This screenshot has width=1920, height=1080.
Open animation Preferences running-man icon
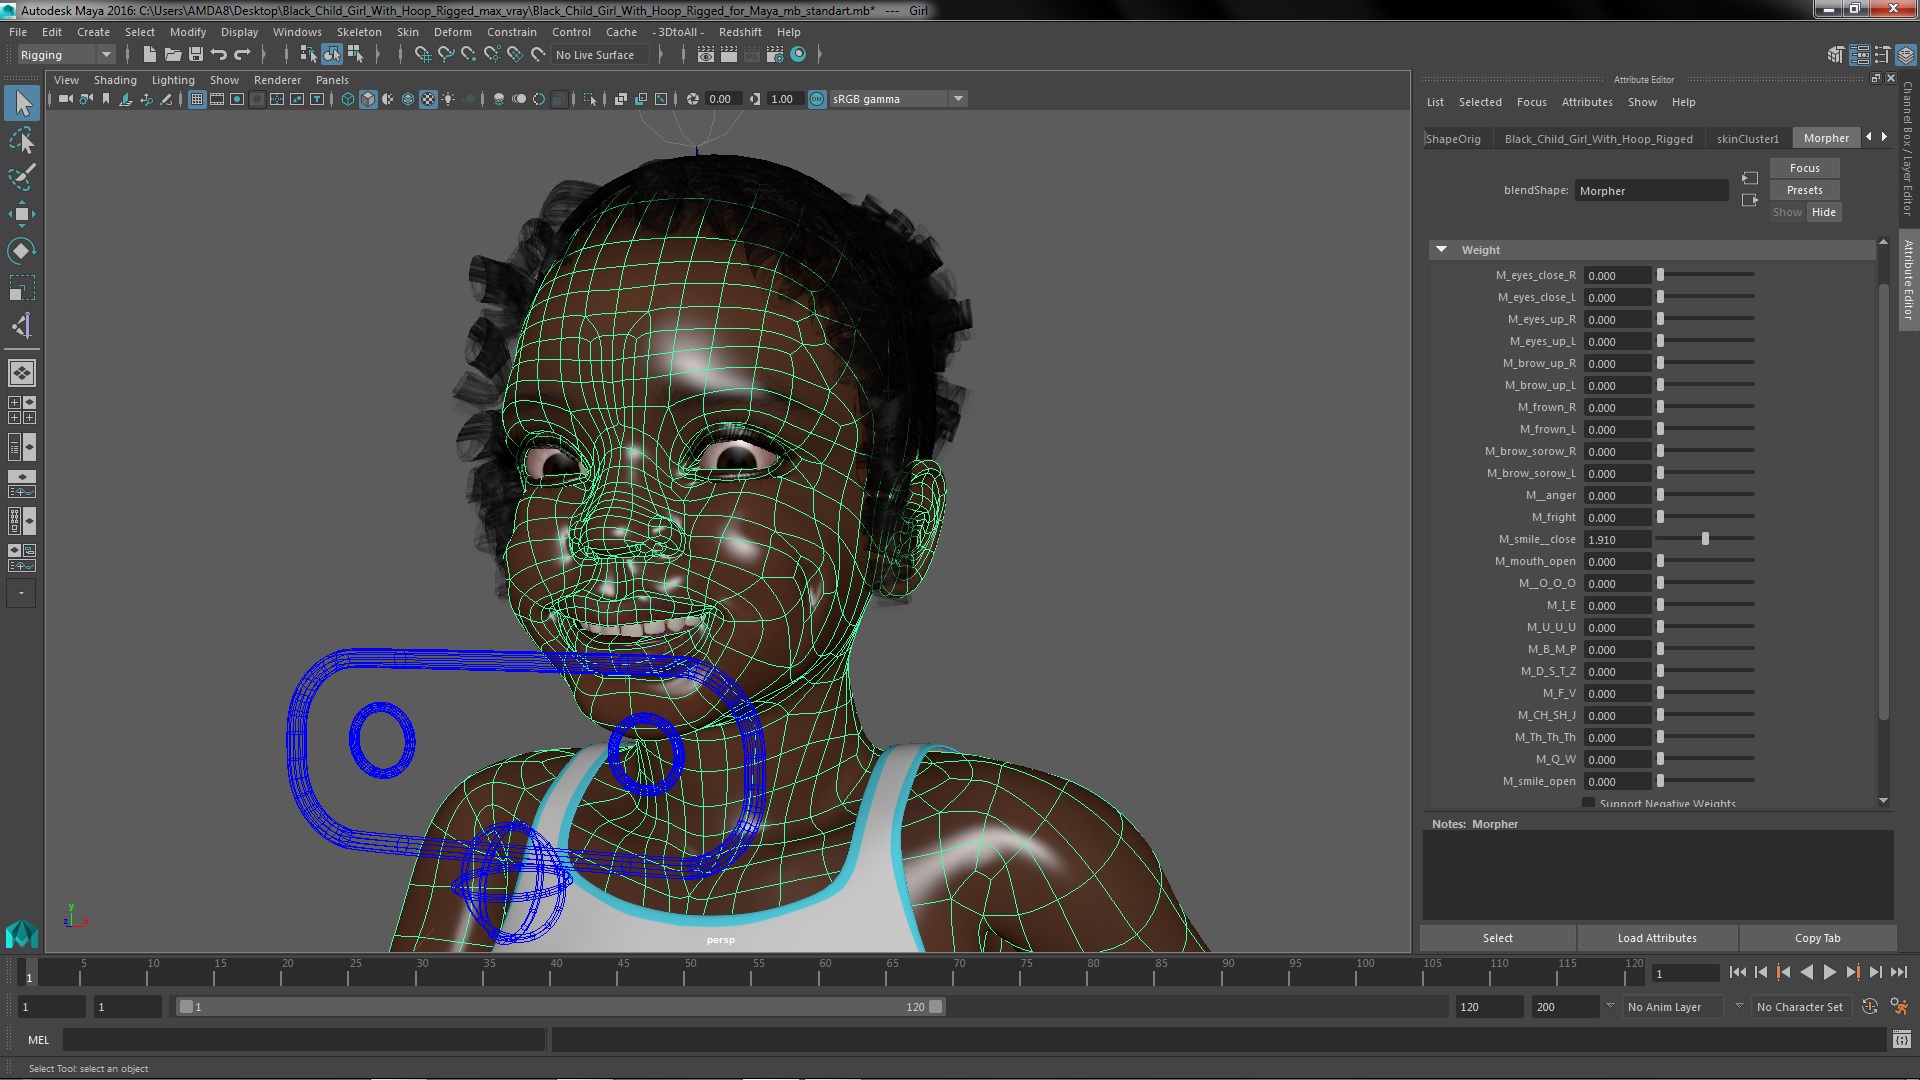click(x=1899, y=1007)
